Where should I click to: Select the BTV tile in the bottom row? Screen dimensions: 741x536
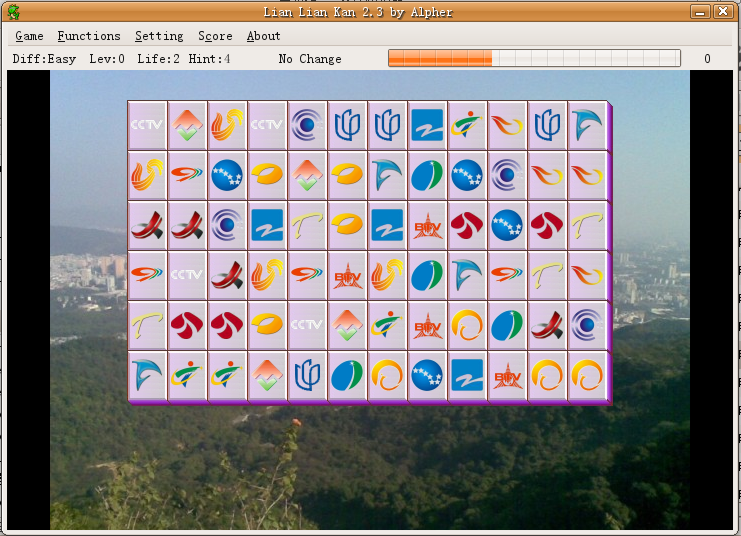pyautogui.click(x=507, y=376)
